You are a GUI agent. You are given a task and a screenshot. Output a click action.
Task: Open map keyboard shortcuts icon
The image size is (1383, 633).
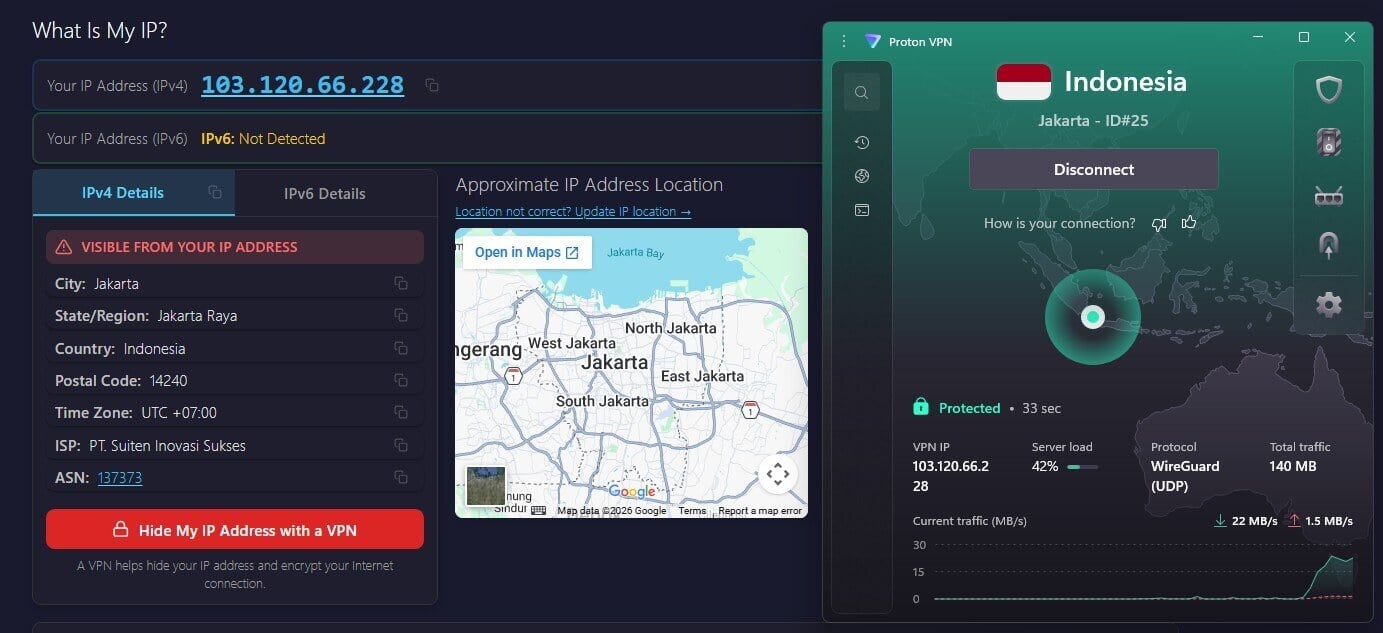pyautogui.click(x=539, y=510)
